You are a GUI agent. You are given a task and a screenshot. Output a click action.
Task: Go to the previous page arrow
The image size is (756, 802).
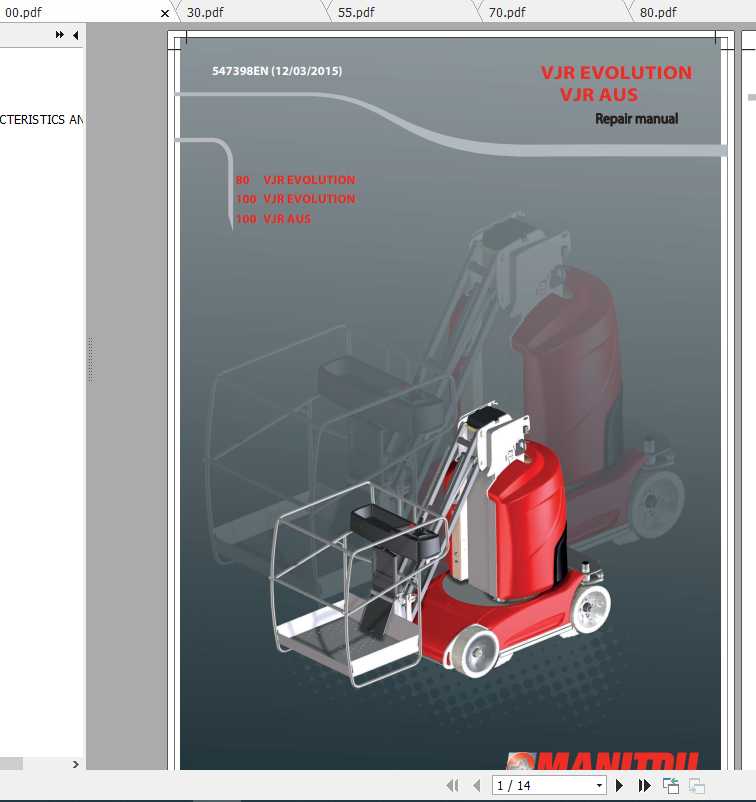[477, 786]
